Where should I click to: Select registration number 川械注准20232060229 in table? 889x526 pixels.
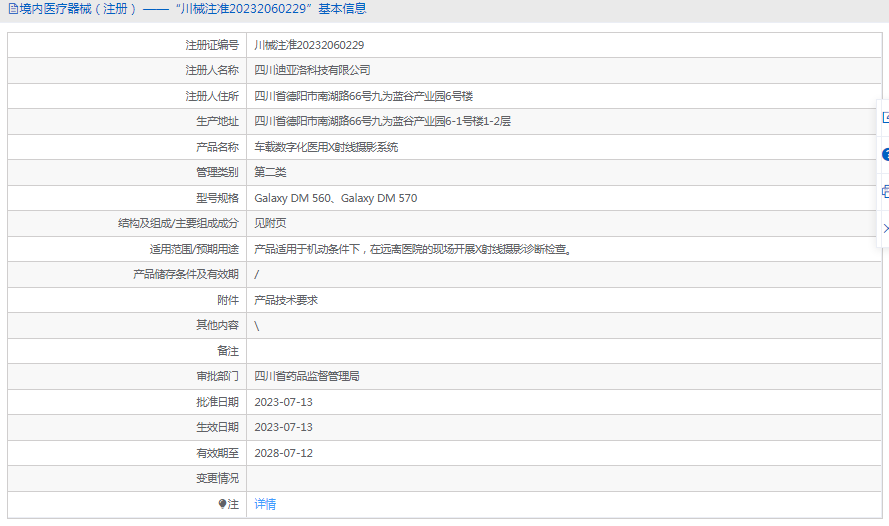coord(309,45)
